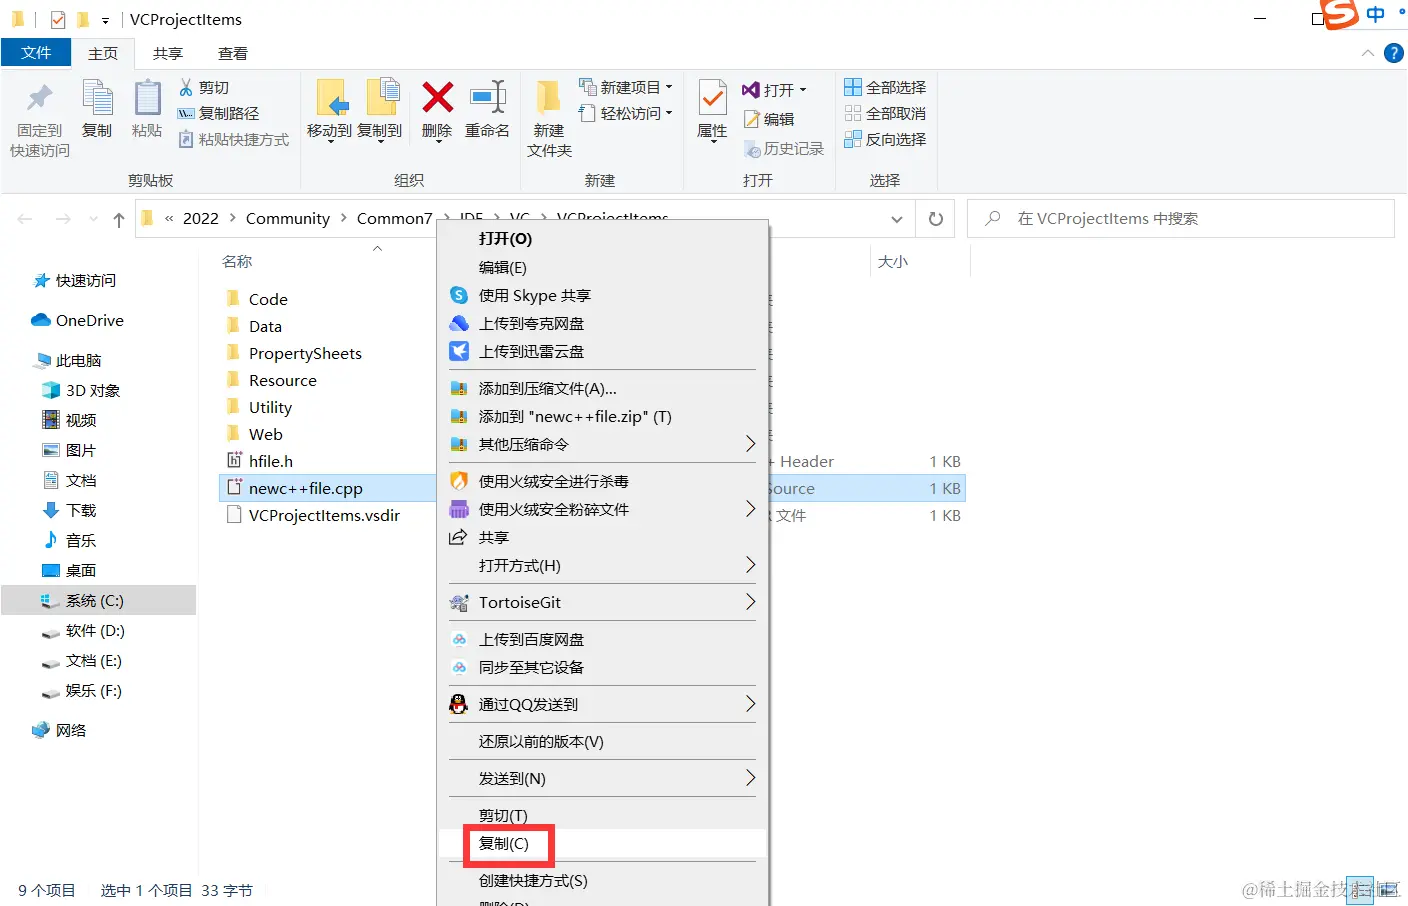Switch to the File (文件) ribbon tab

tap(36, 53)
